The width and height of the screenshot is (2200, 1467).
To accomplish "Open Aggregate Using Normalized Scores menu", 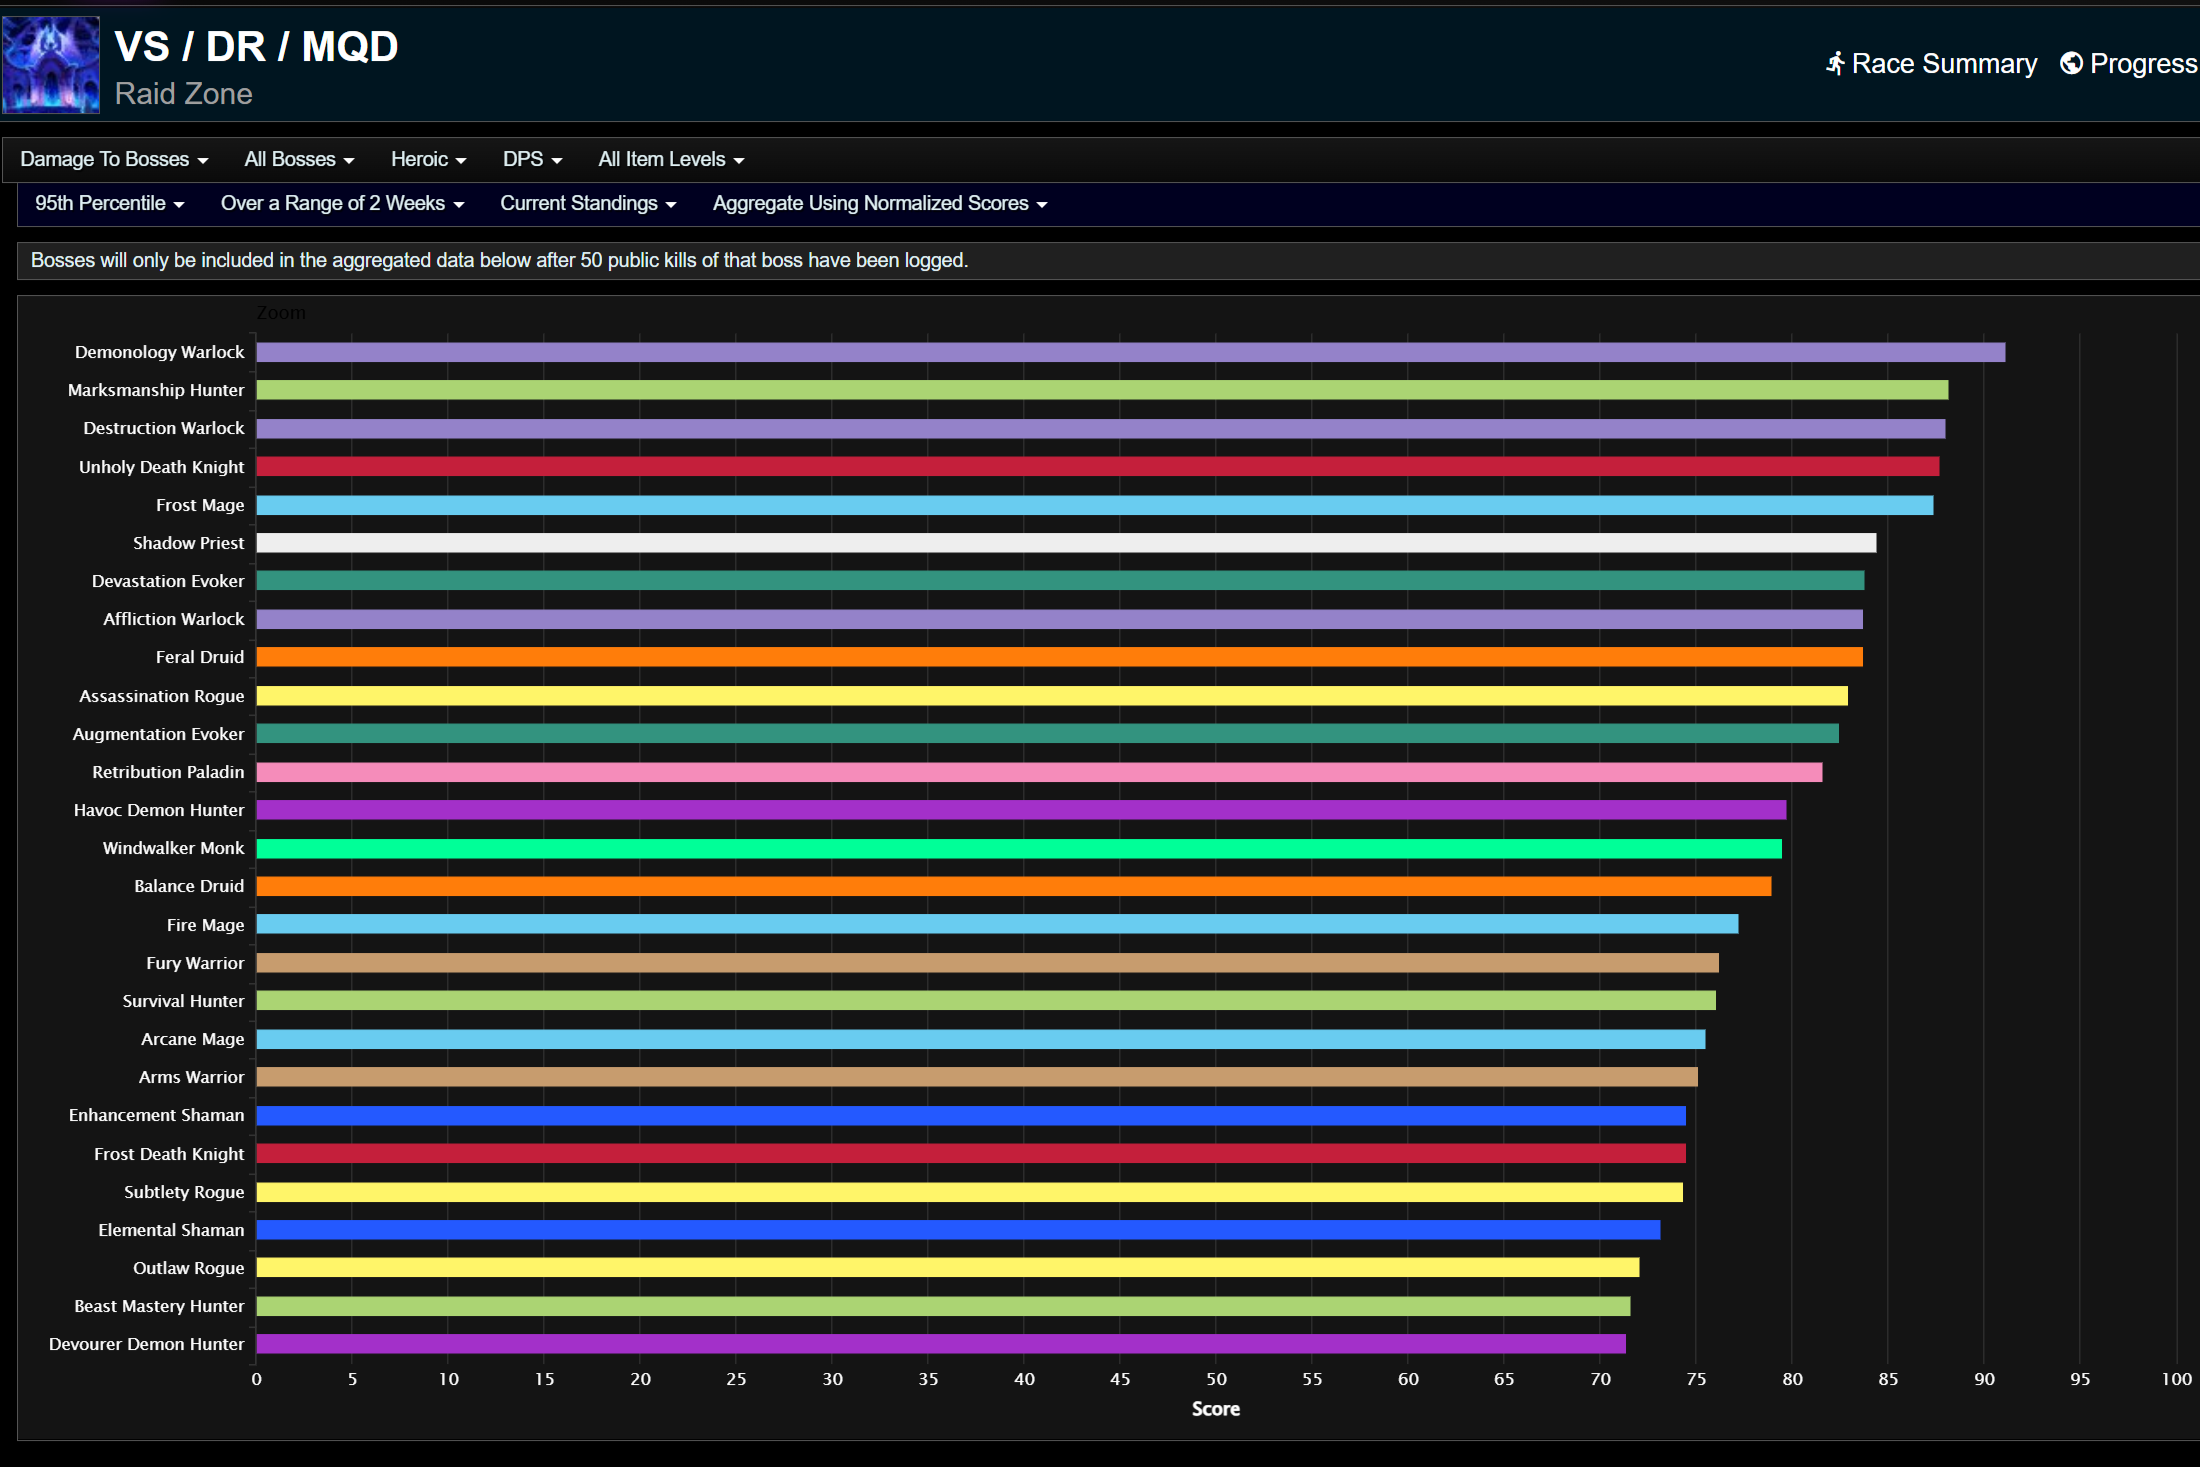I will (879, 203).
